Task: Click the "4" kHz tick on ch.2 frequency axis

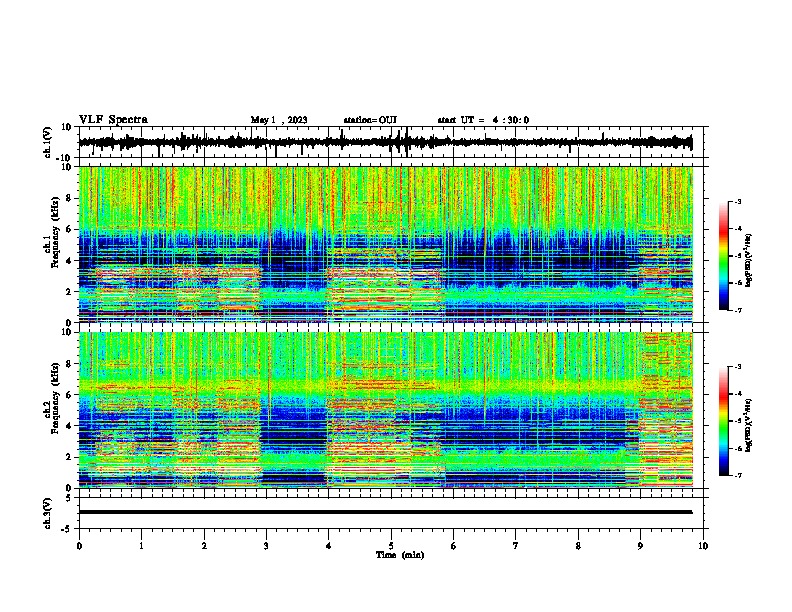Action: 69,426
